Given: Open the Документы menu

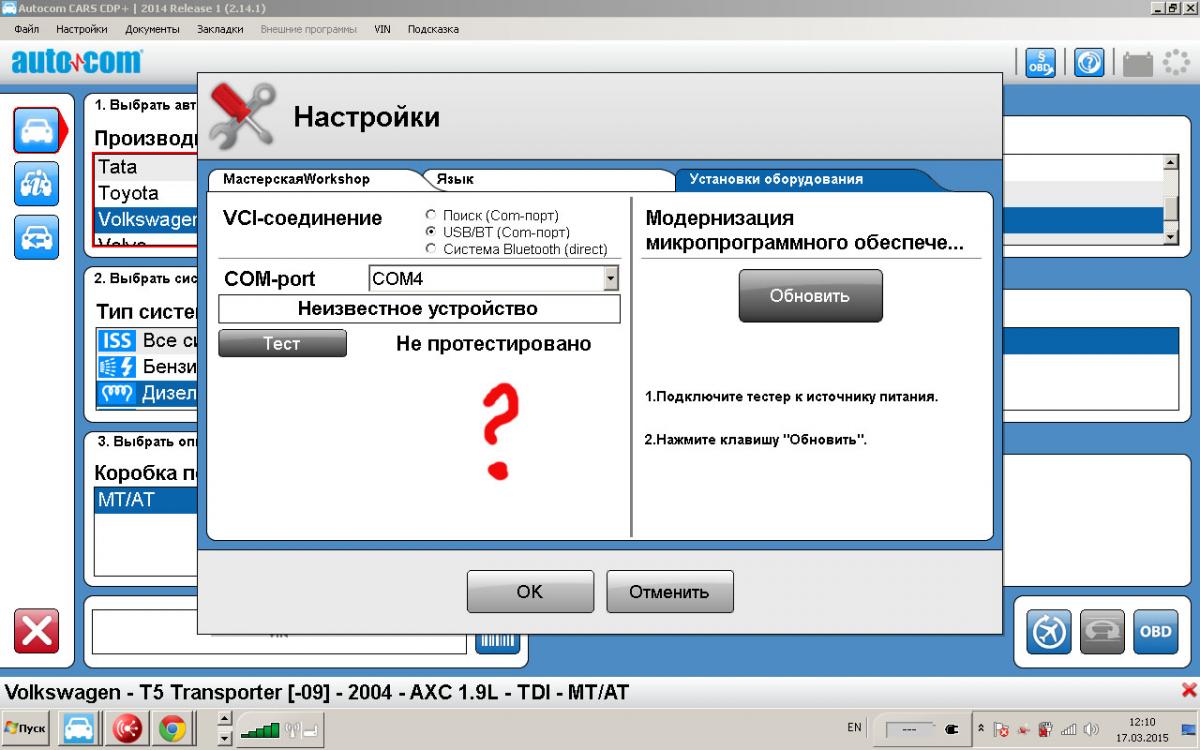Looking at the screenshot, I should point(152,29).
